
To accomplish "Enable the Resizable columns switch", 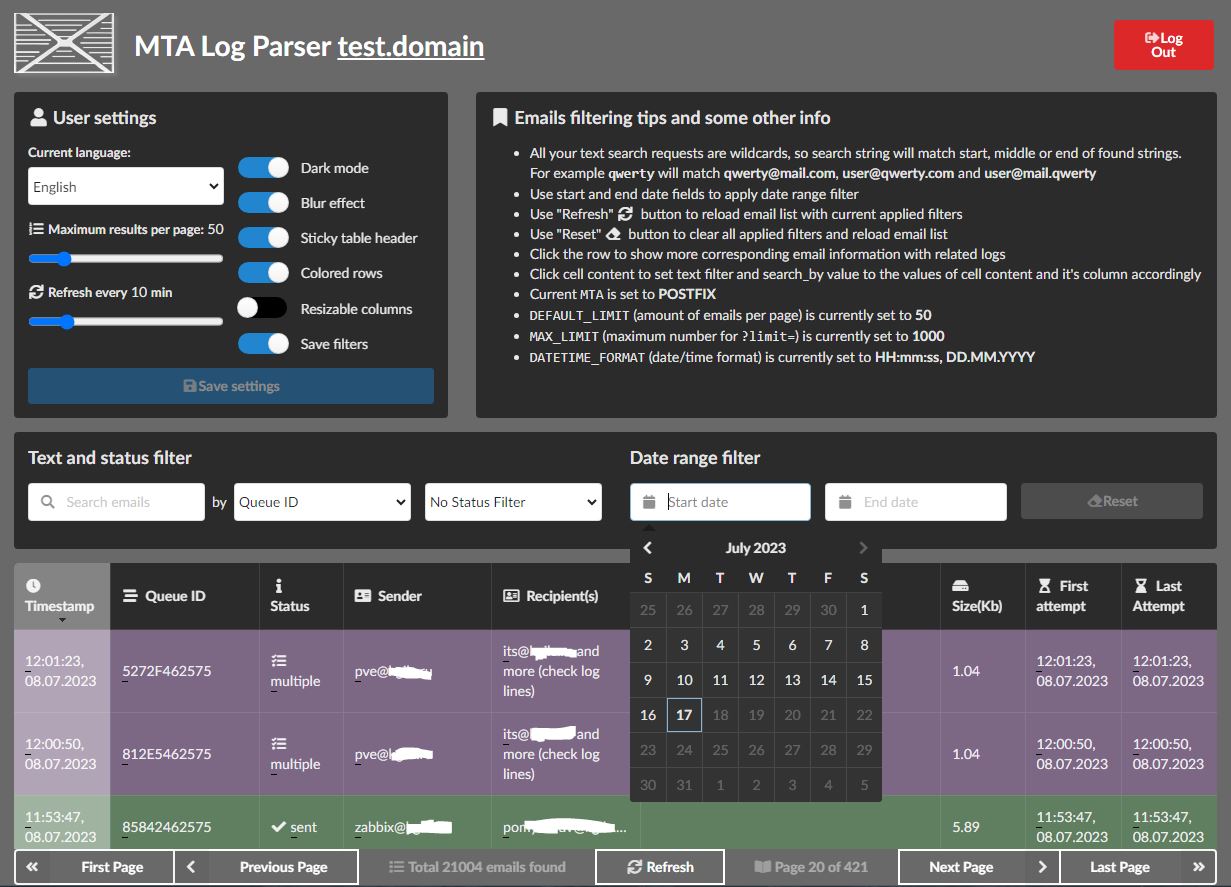I will (x=262, y=309).
